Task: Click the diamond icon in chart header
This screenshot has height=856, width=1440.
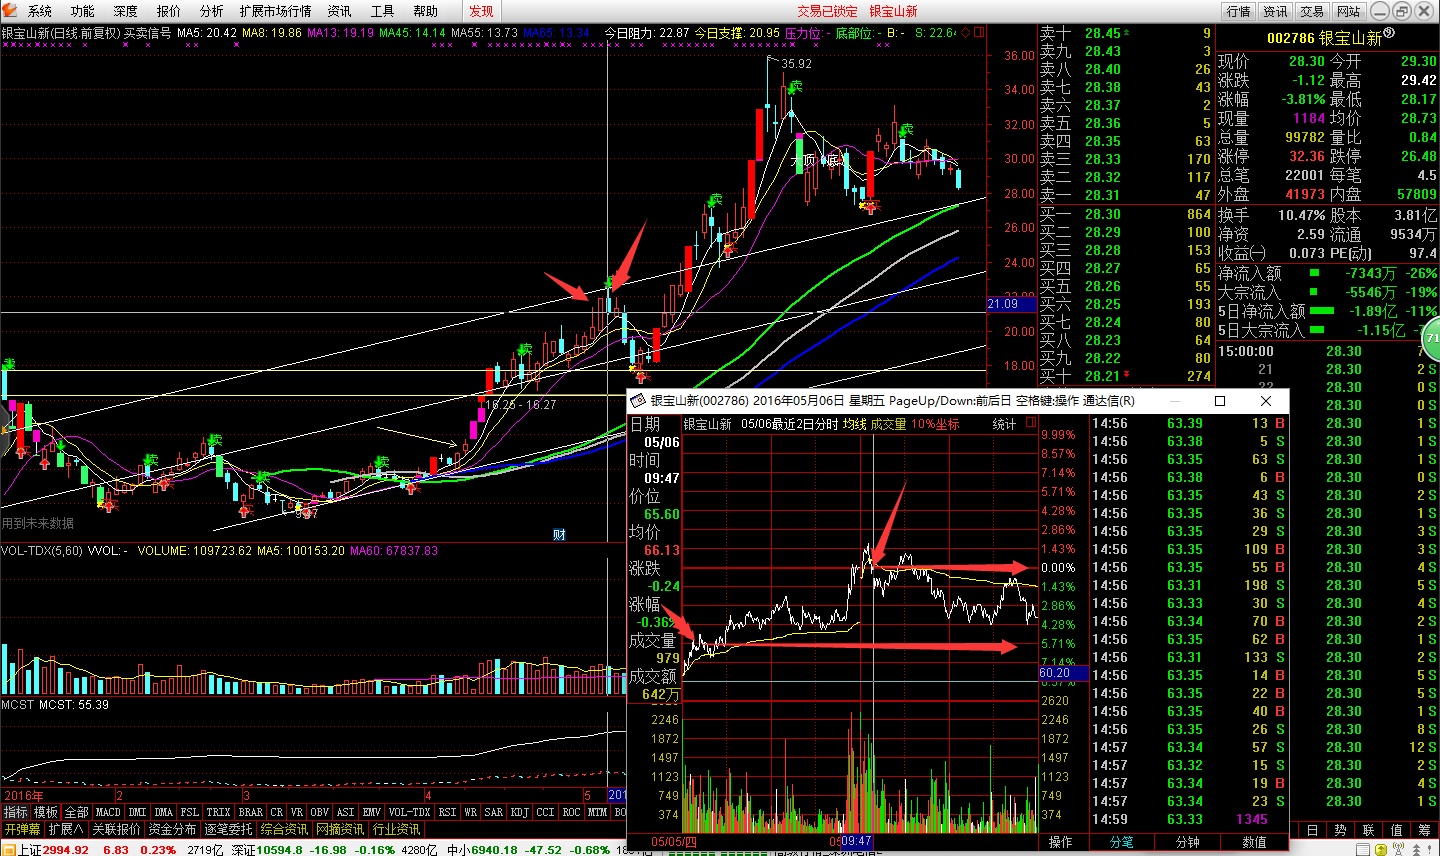Action: click(964, 33)
